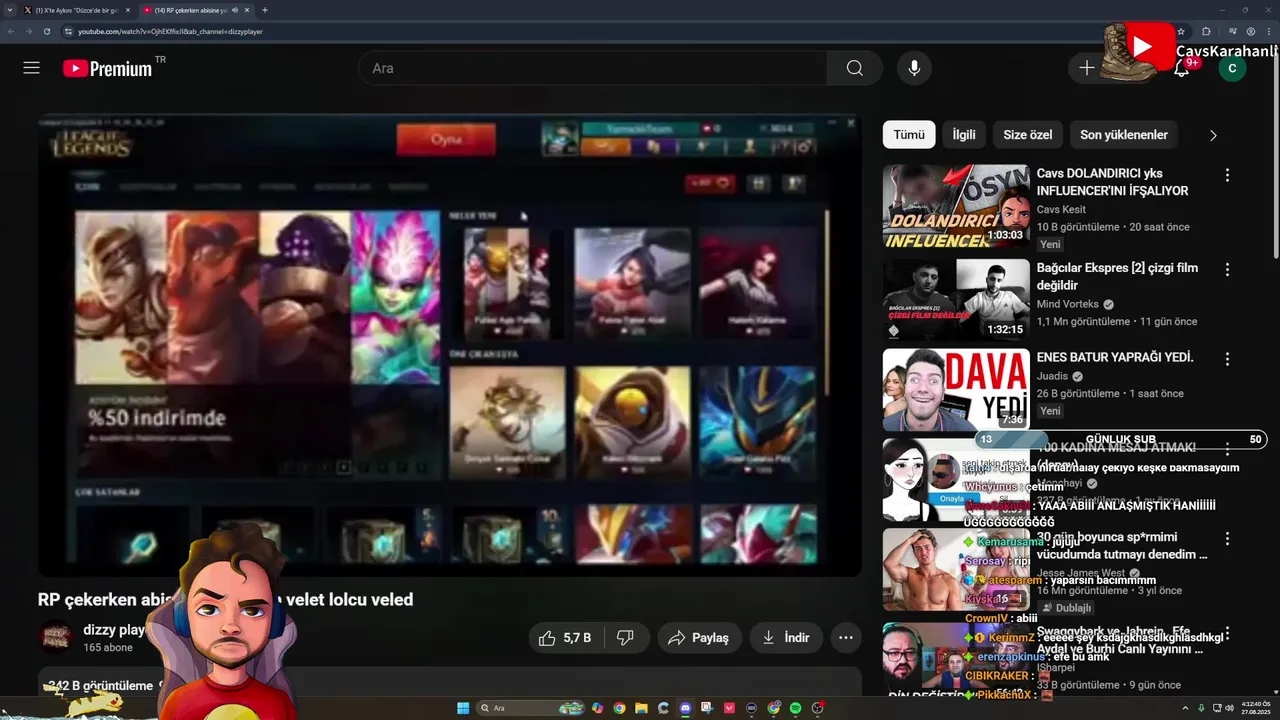Click the Ara search field on YouTube
1280x720 pixels.
[x=592, y=68]
